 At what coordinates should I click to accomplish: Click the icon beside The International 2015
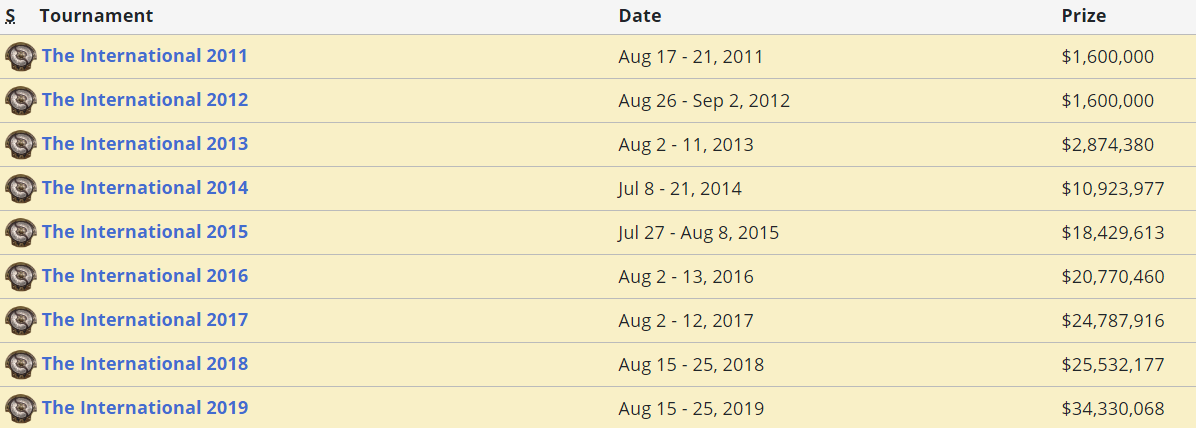[21, 232]
